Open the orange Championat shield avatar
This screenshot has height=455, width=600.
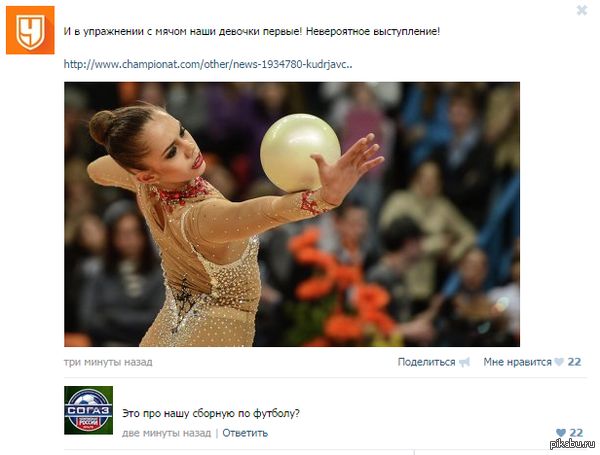click(30, 30)
